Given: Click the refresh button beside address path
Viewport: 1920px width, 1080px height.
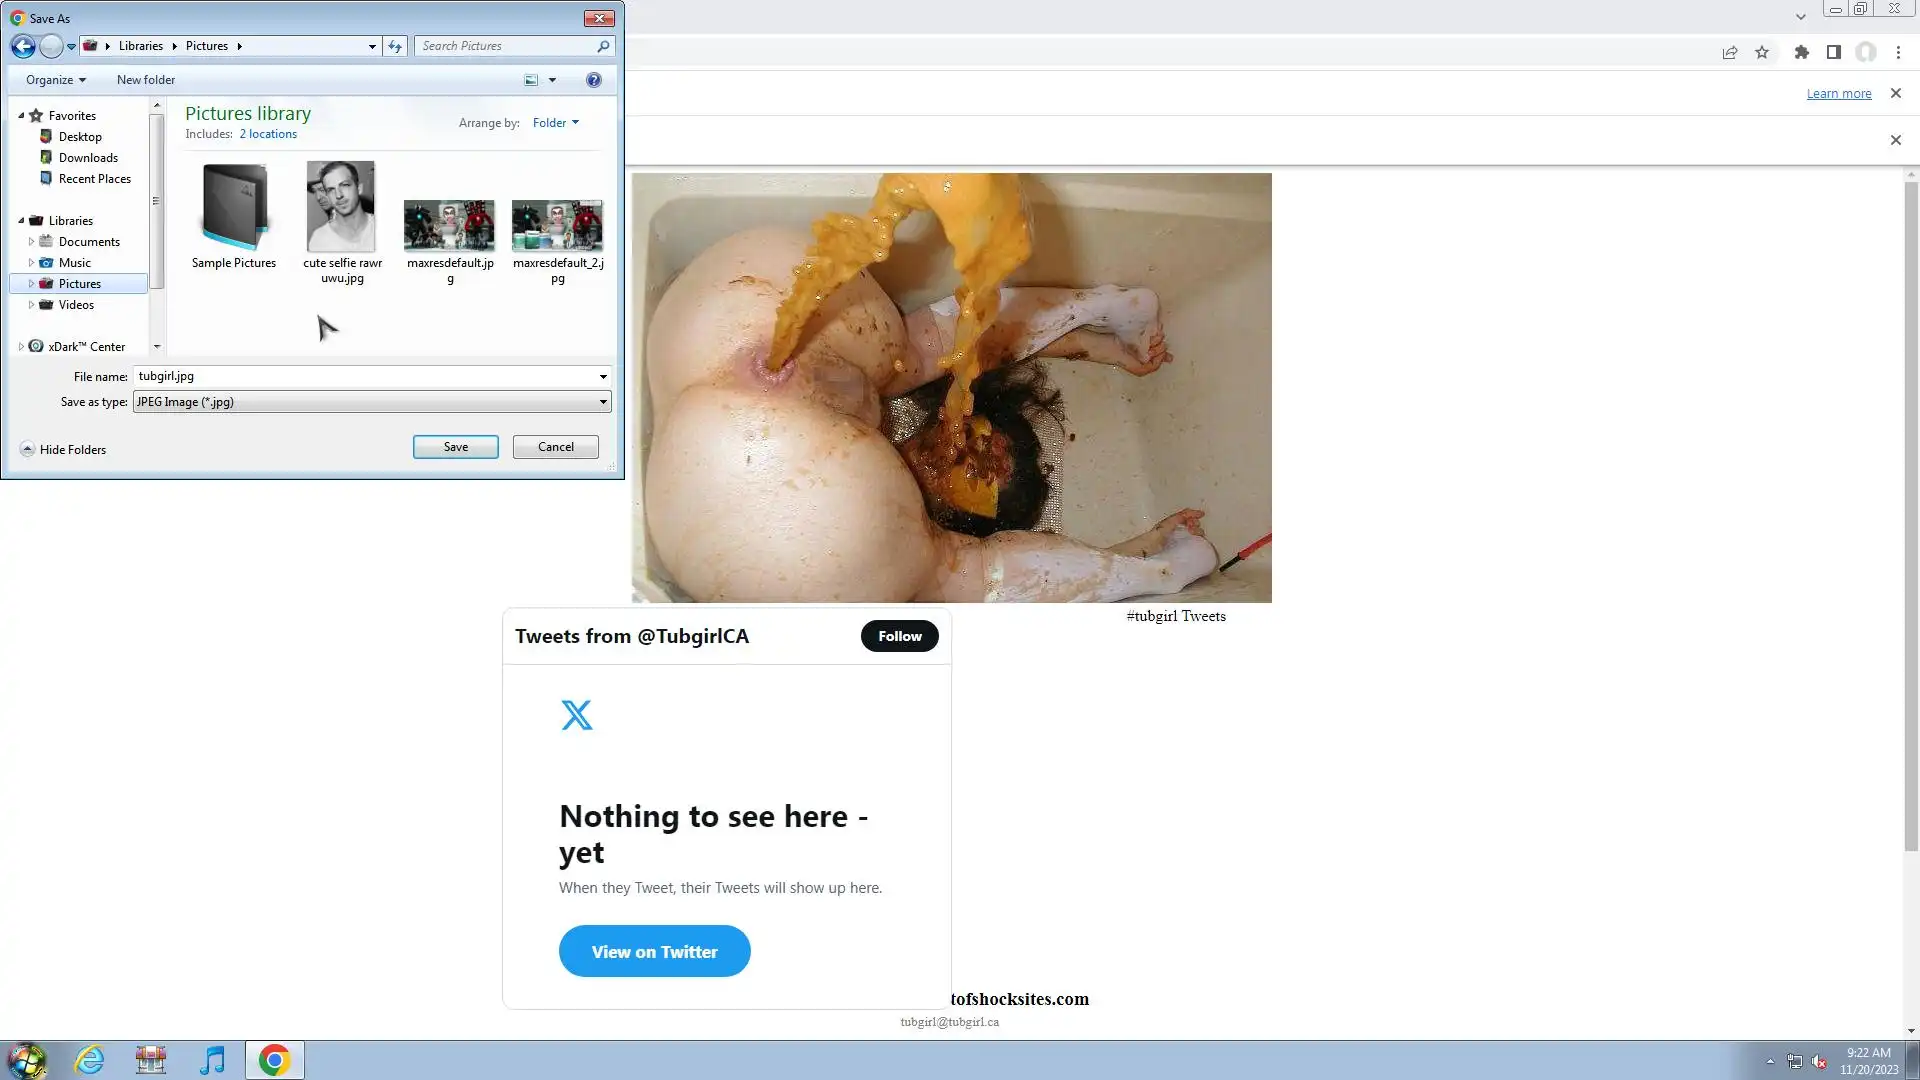Looking at the screenshot, I should point(395,46).
